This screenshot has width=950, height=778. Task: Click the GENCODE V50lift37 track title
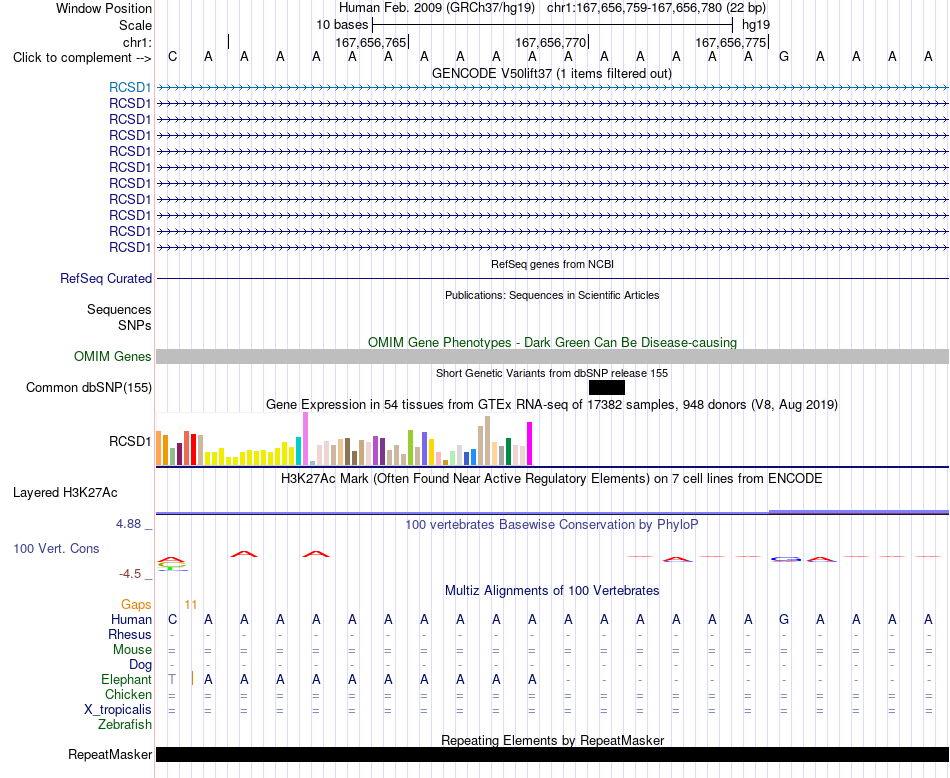coord(552,73)
